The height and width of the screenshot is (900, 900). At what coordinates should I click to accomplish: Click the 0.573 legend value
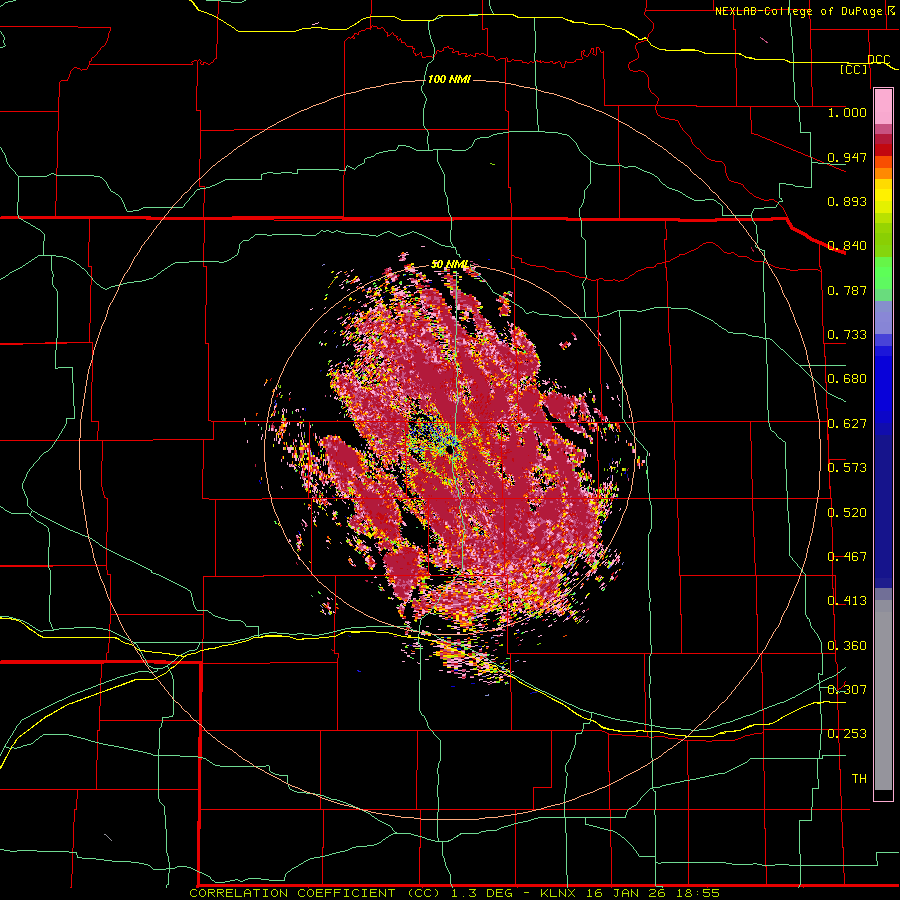pyautogui.click(x=847, y=468)
